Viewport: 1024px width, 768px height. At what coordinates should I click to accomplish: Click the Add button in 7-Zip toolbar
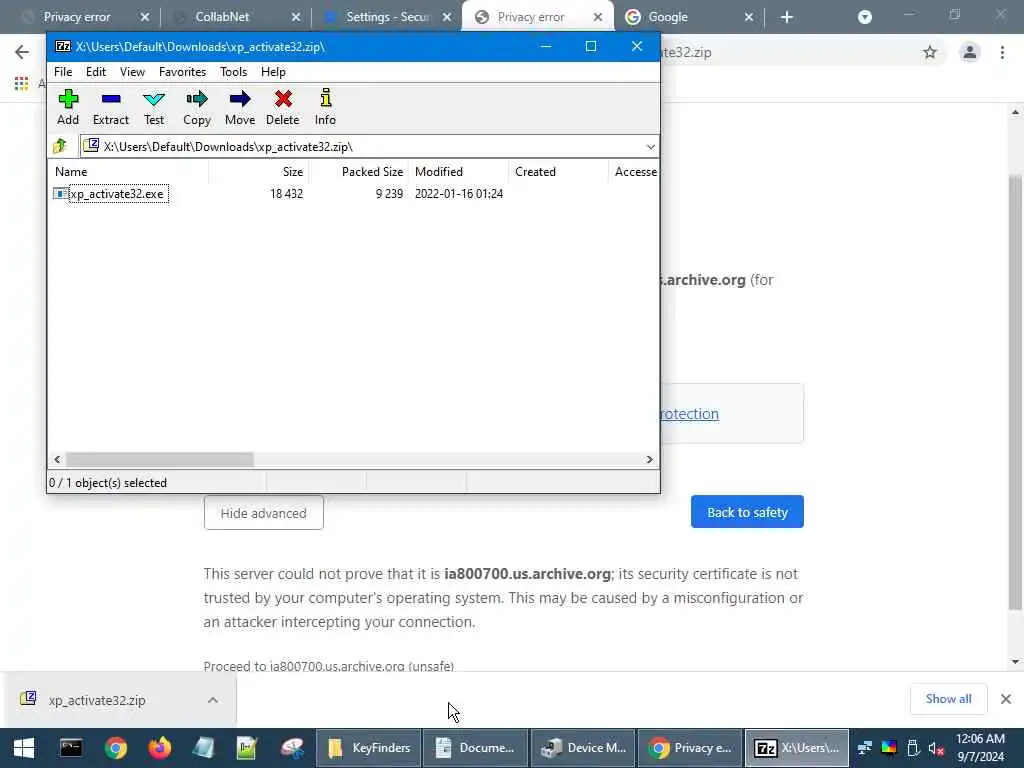click(68, 108)
